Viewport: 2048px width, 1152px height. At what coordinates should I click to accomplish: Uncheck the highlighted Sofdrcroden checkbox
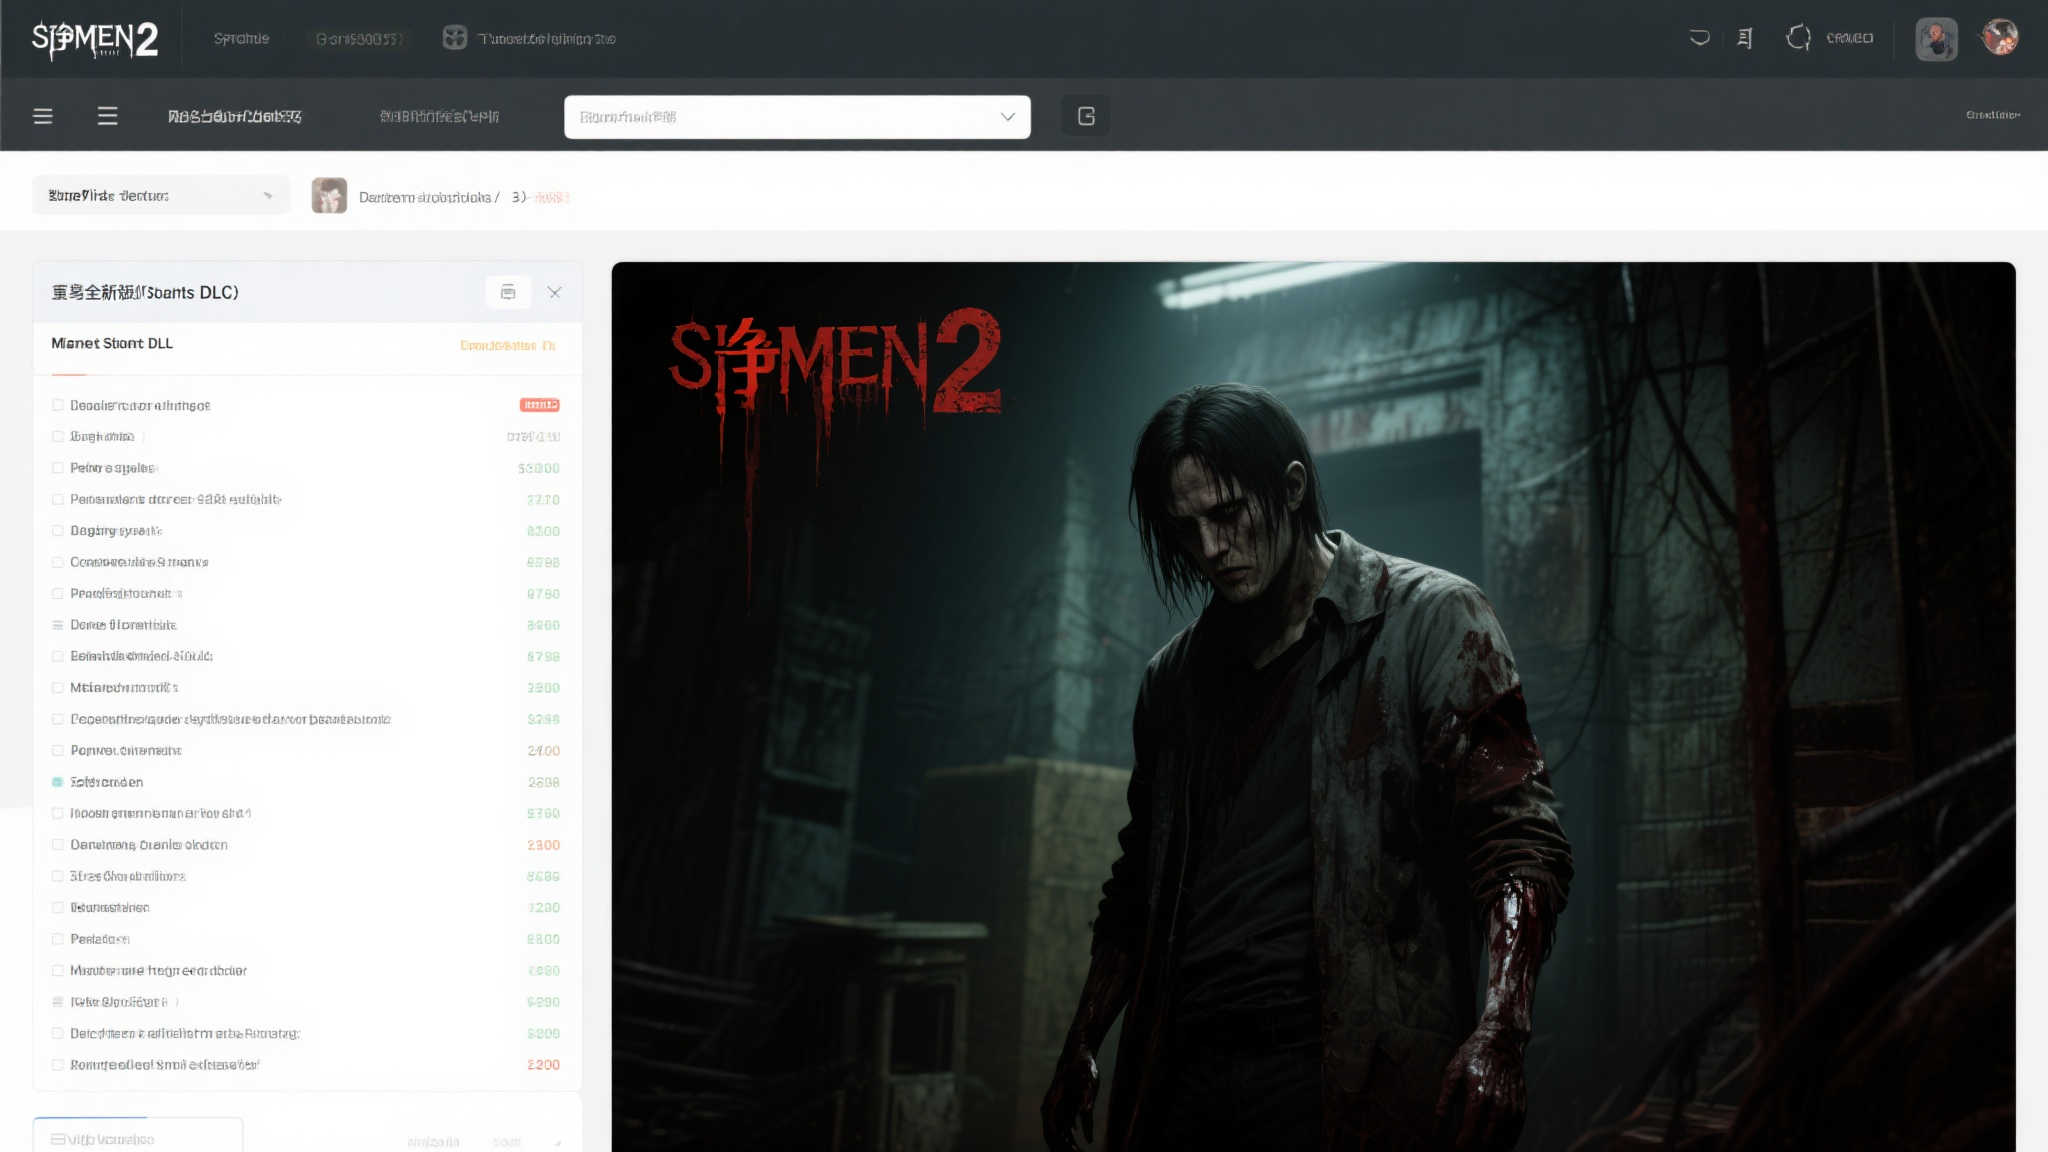58,782
